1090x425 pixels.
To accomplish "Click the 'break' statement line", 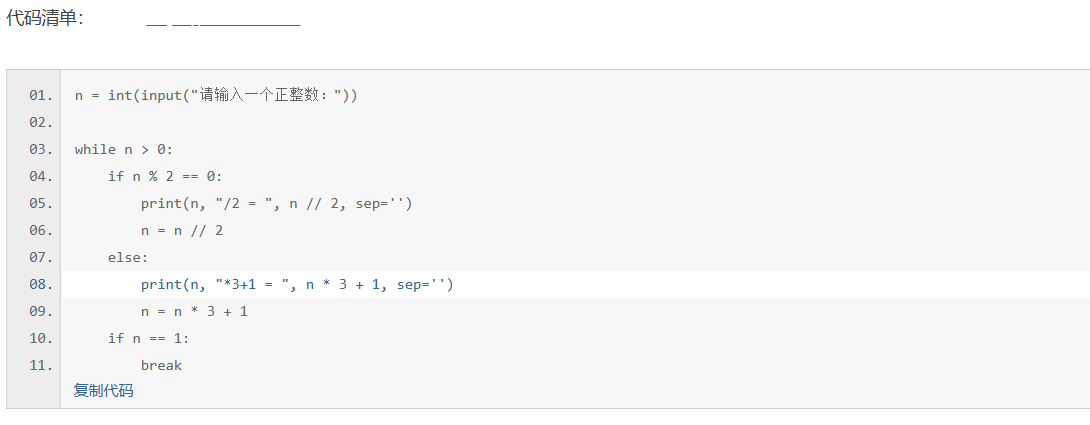I will [x=161, y=366].
